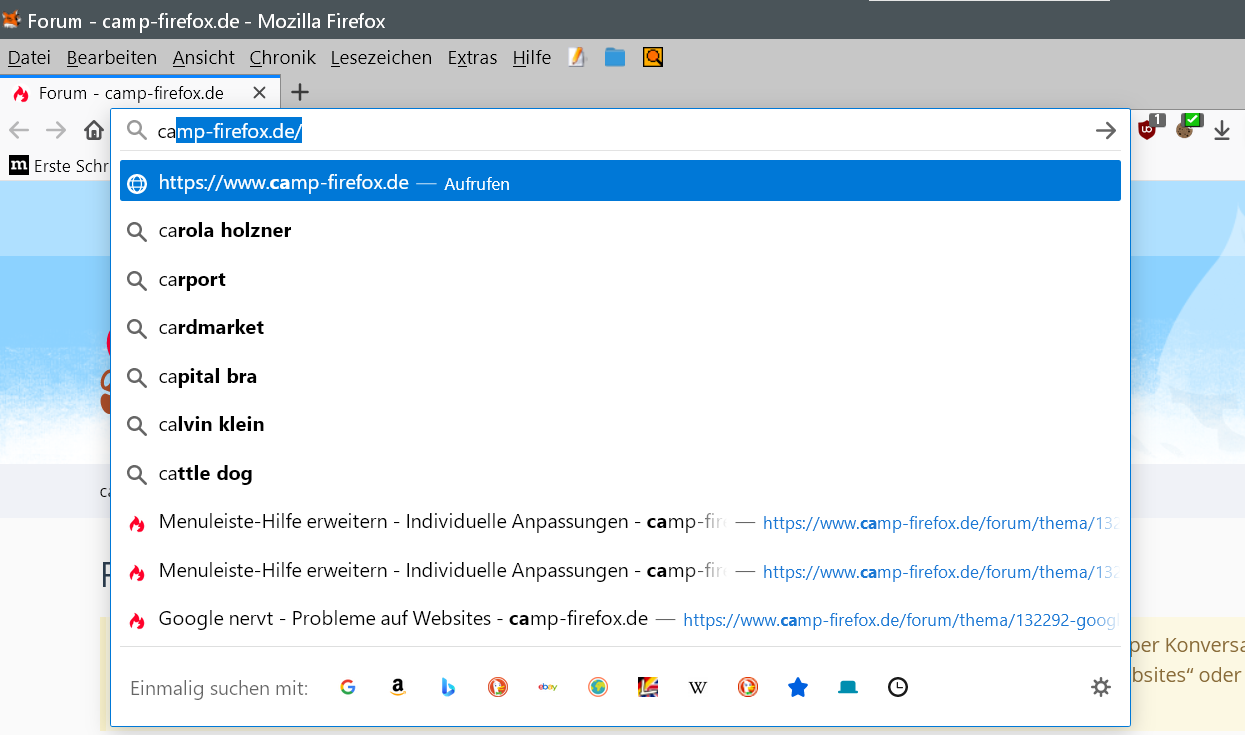Click into the address bar text field
Viewport: 1245px width, 735px height.
[x=600, y=131]
